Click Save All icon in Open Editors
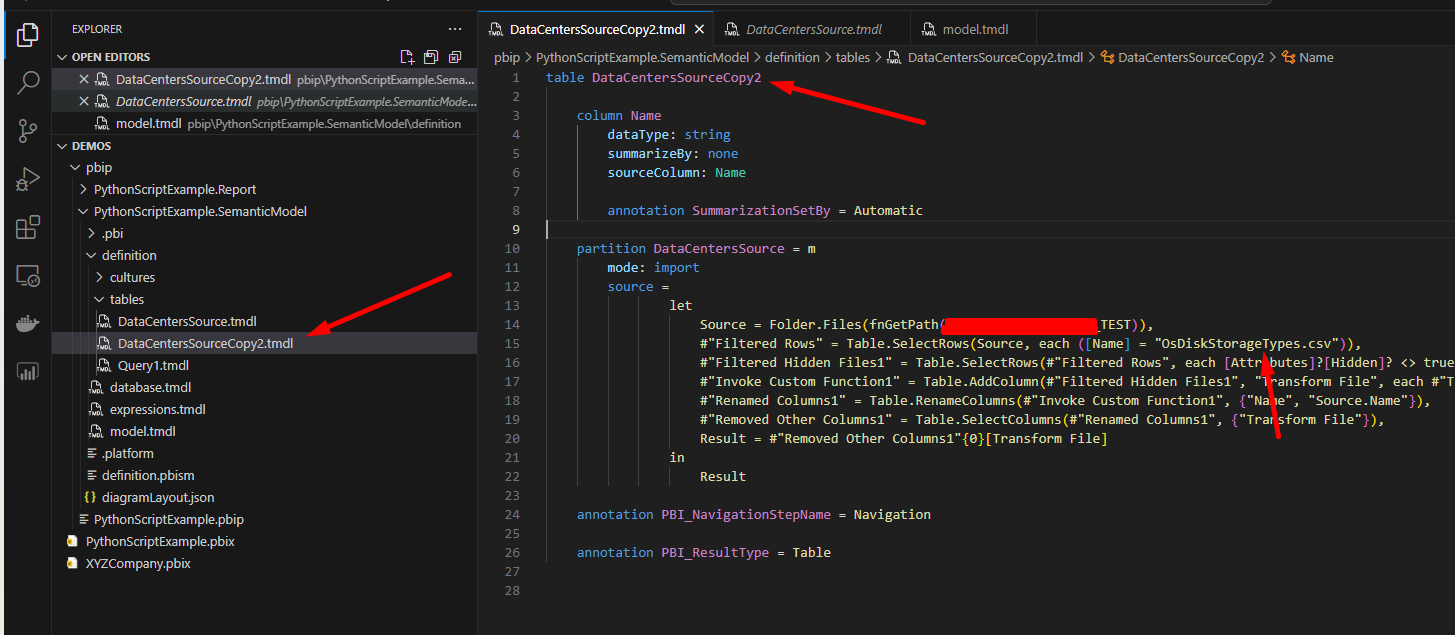This screenshot has width=1455, height=635. [x=431, y=57]
